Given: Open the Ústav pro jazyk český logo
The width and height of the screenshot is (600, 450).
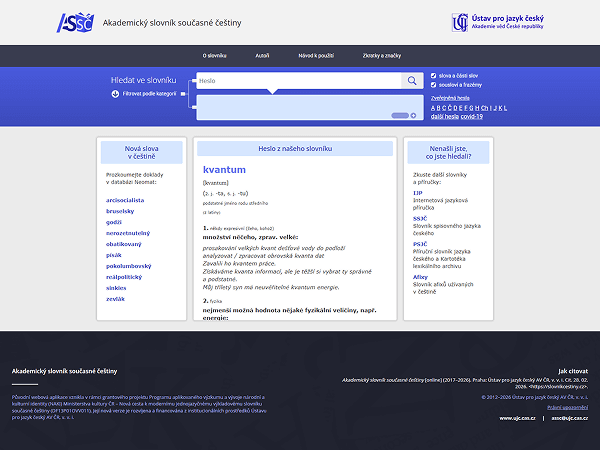Looking at the screenshot, I should (x=497, y=23).
